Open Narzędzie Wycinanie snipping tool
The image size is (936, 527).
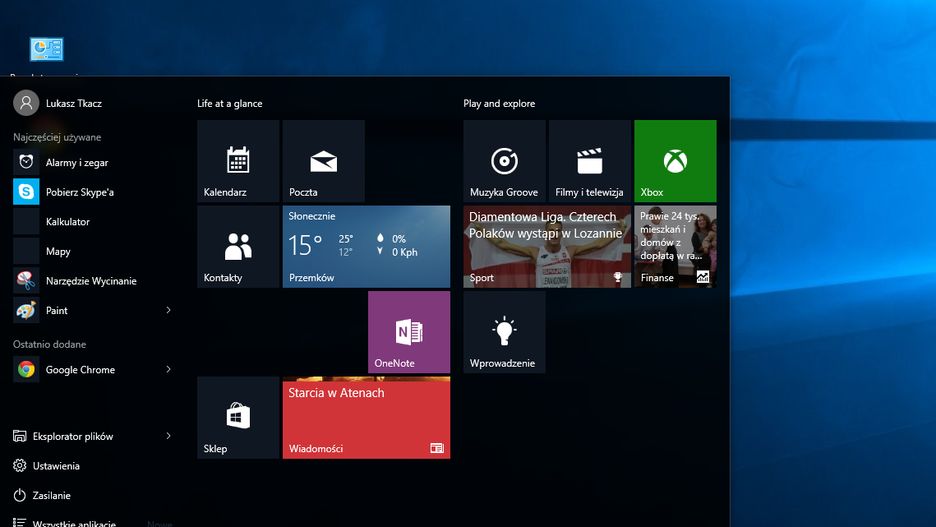[90, 281]
